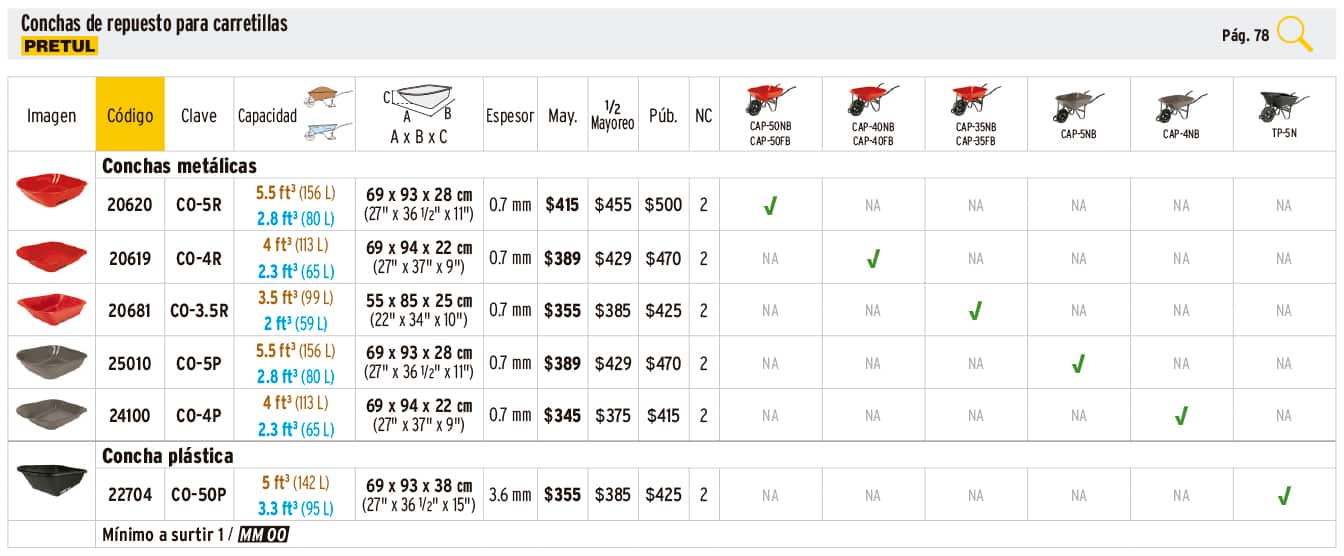This screenshot has height=556, width=1344.
Task: Click the yellow Código column header
Action: [x=130, y=115]
